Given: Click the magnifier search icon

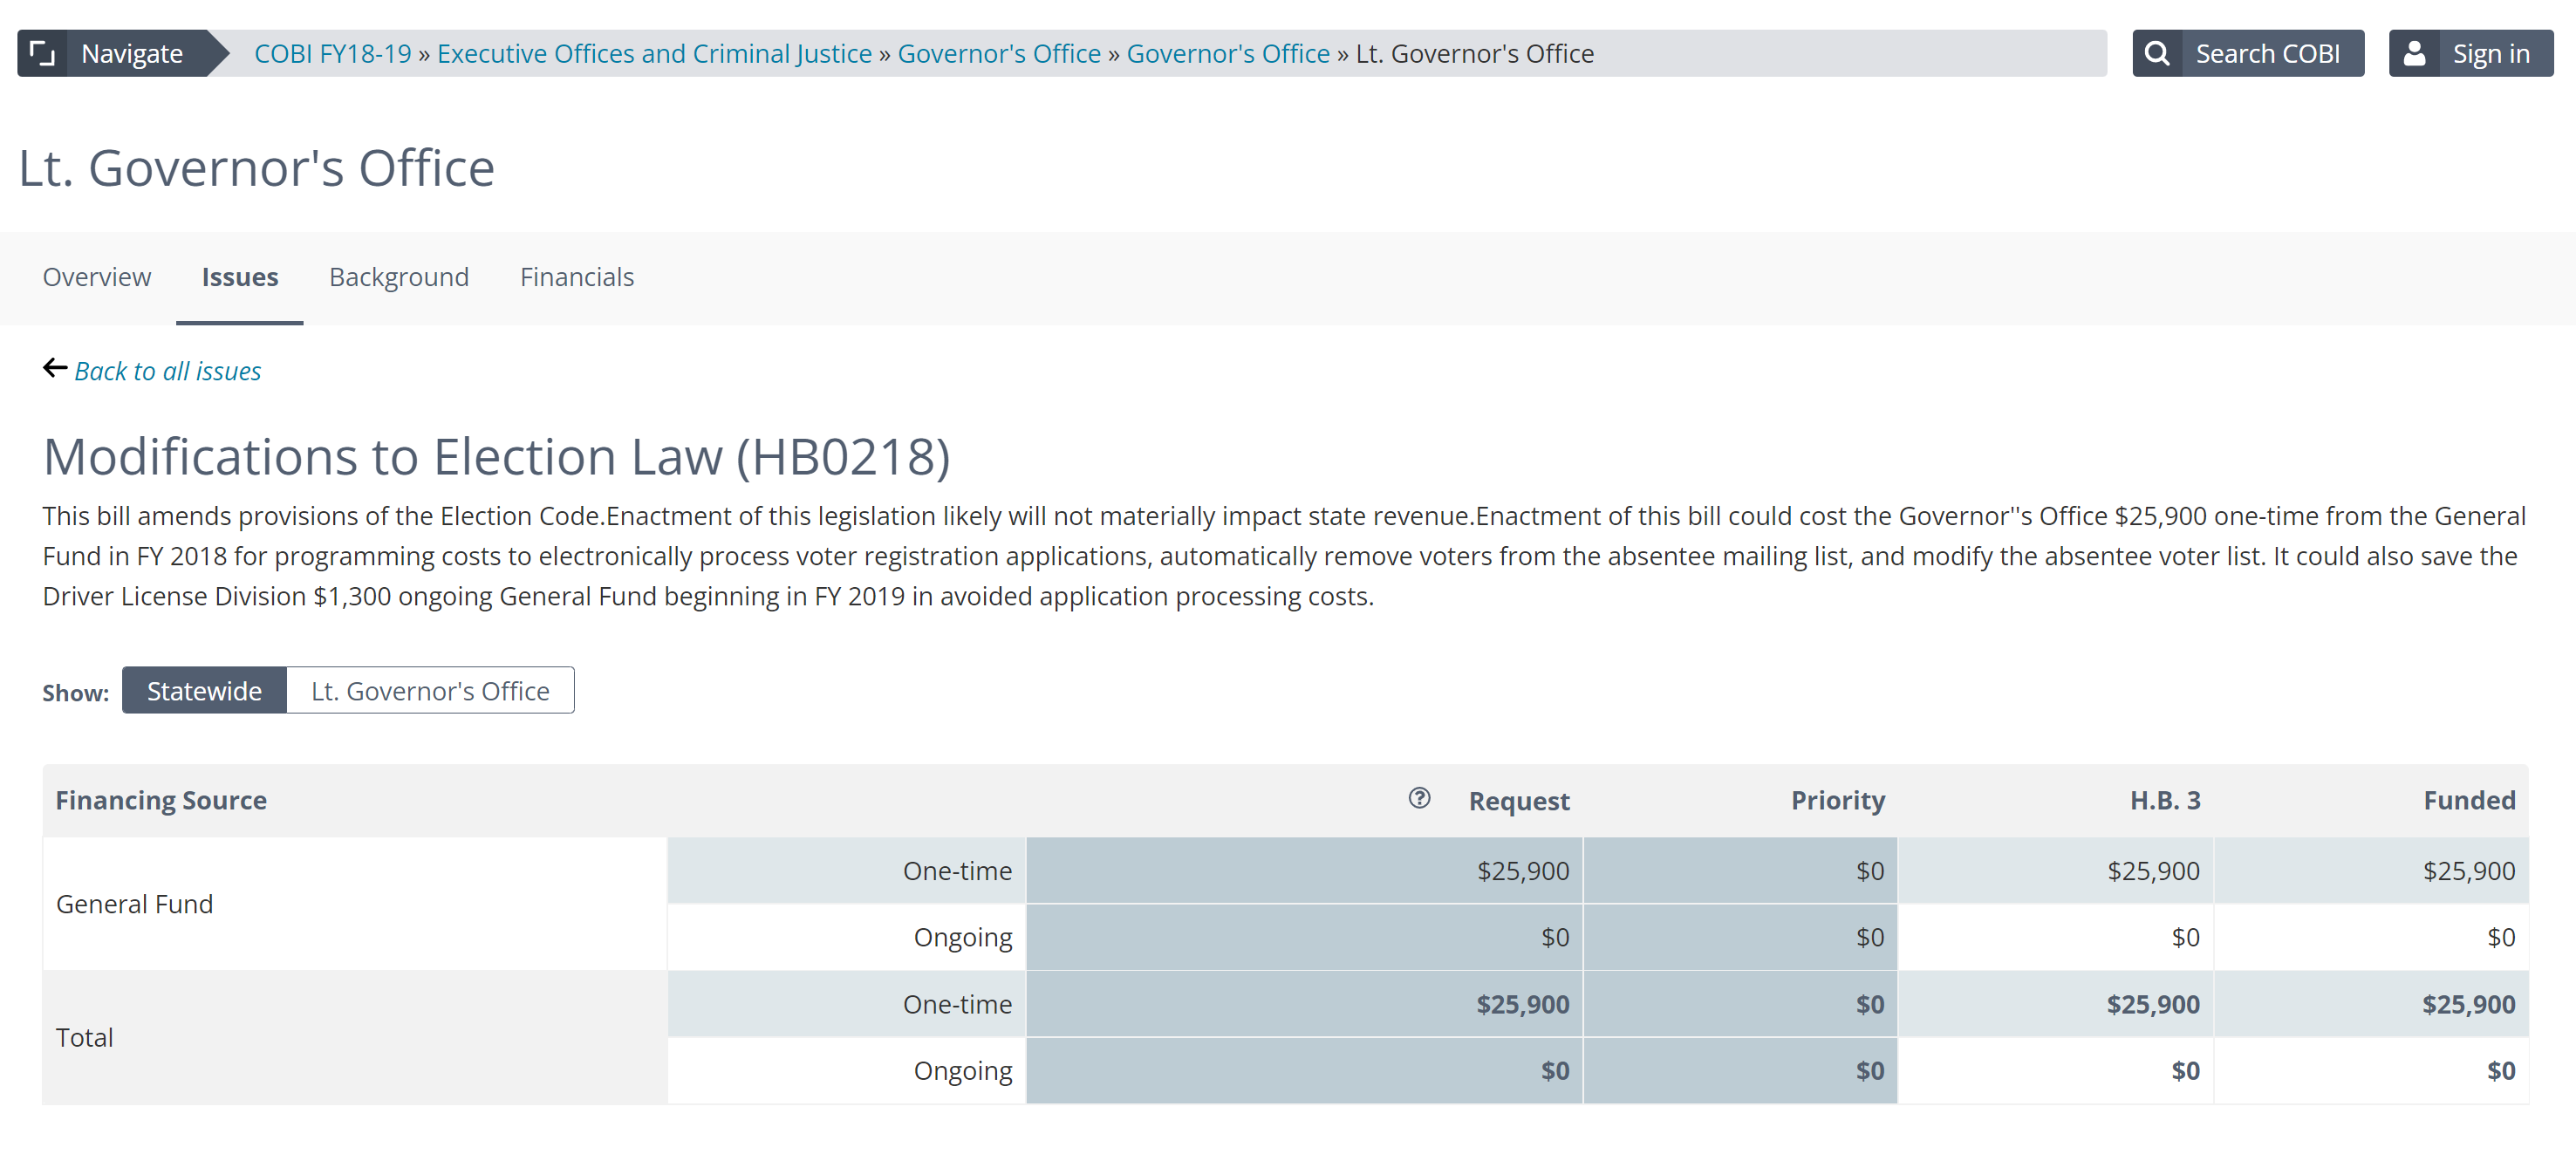Looking at the screenshot, I should click(2157, 53).
